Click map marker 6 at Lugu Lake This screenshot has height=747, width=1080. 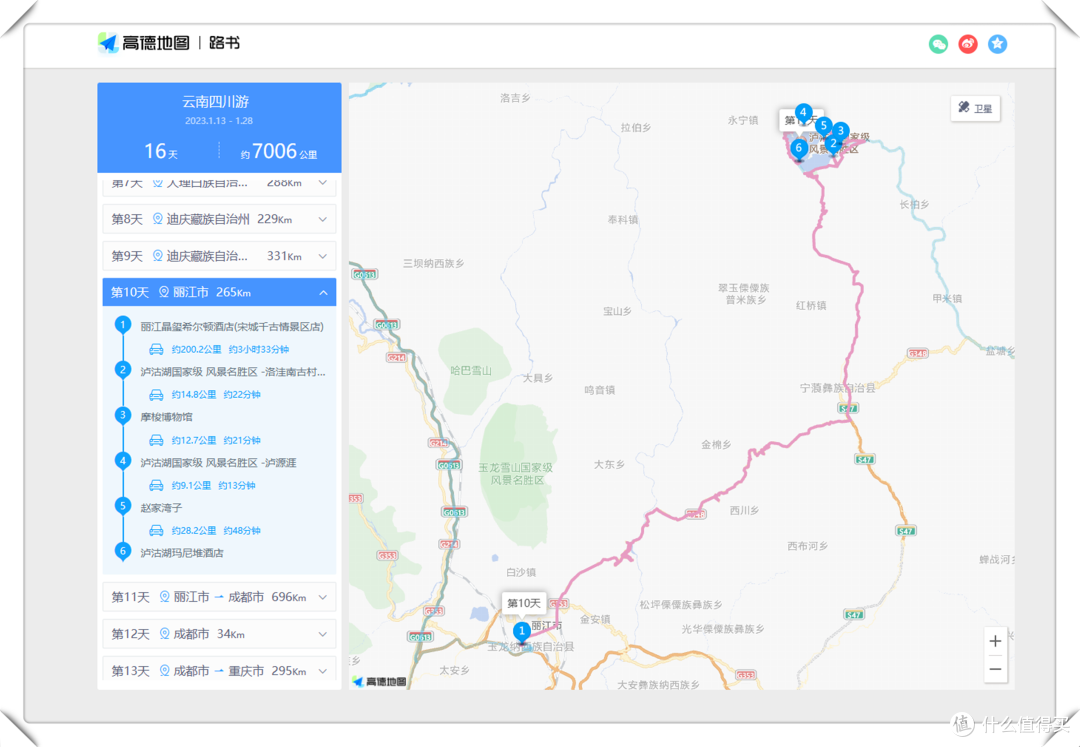[x=799, y=148]
